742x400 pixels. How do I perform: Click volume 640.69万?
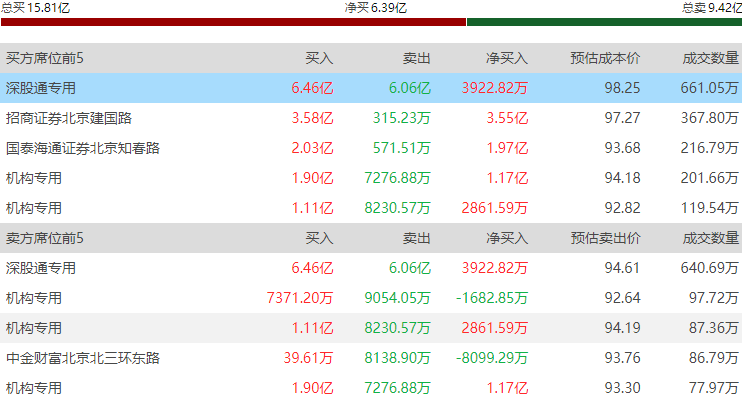click(x=709, y=268)
